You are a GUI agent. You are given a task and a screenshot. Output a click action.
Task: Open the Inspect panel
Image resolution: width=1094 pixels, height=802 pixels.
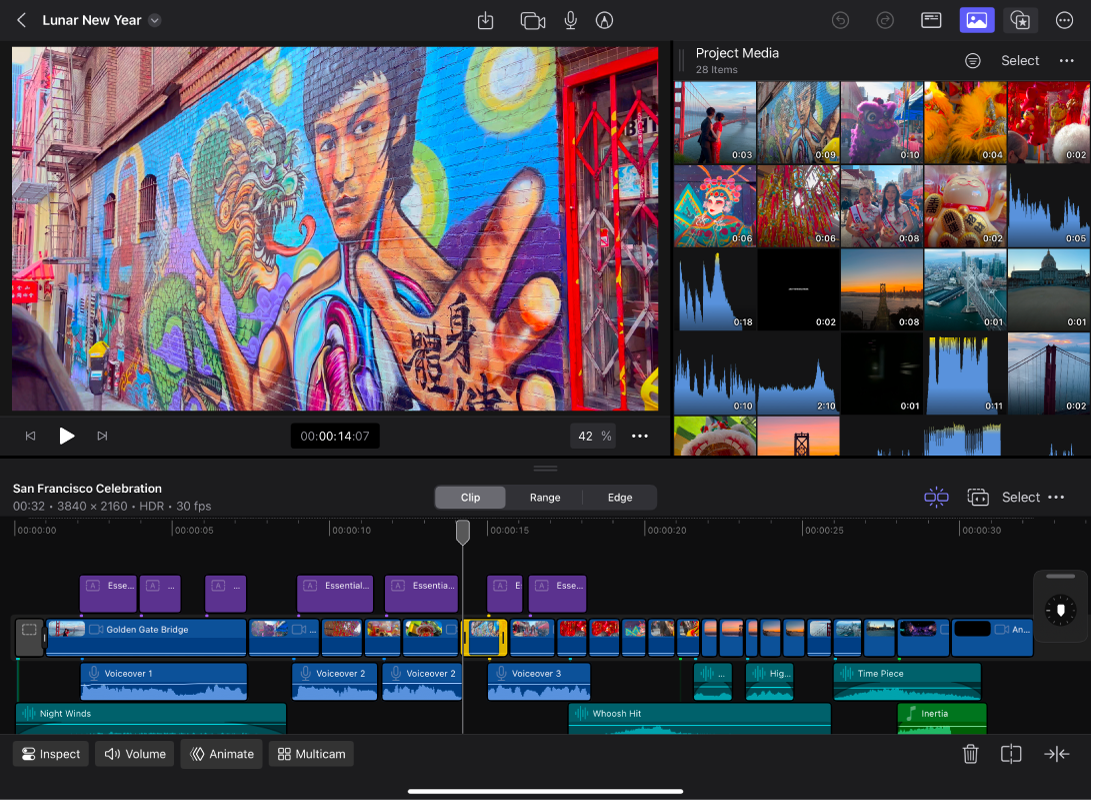tap(50, 754)
